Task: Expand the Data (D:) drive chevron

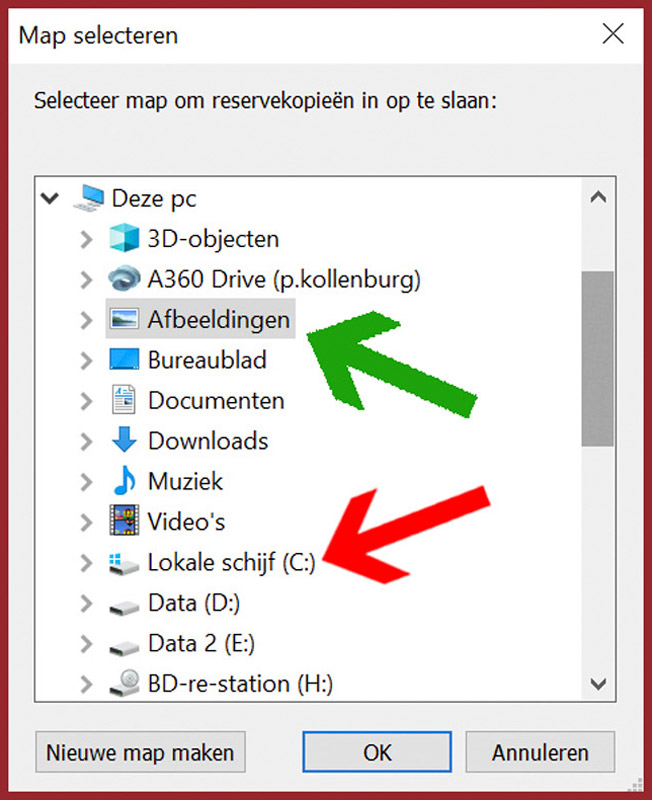Action: click(x=85, y=603)
